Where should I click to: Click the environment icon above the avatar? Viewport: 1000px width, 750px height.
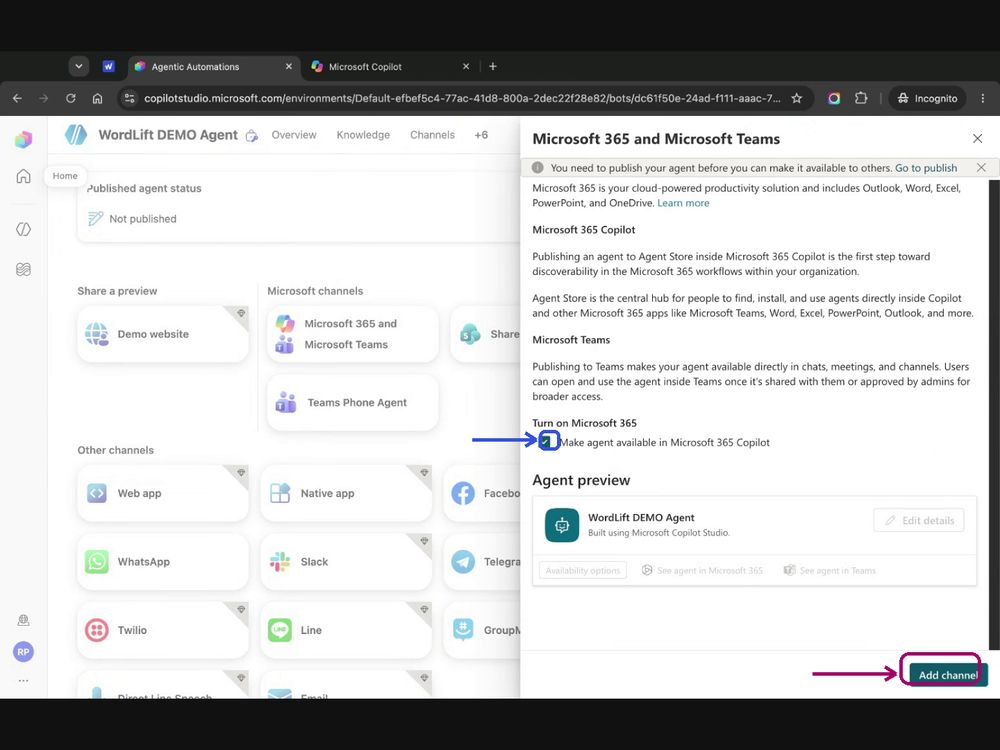coord(23,620)
